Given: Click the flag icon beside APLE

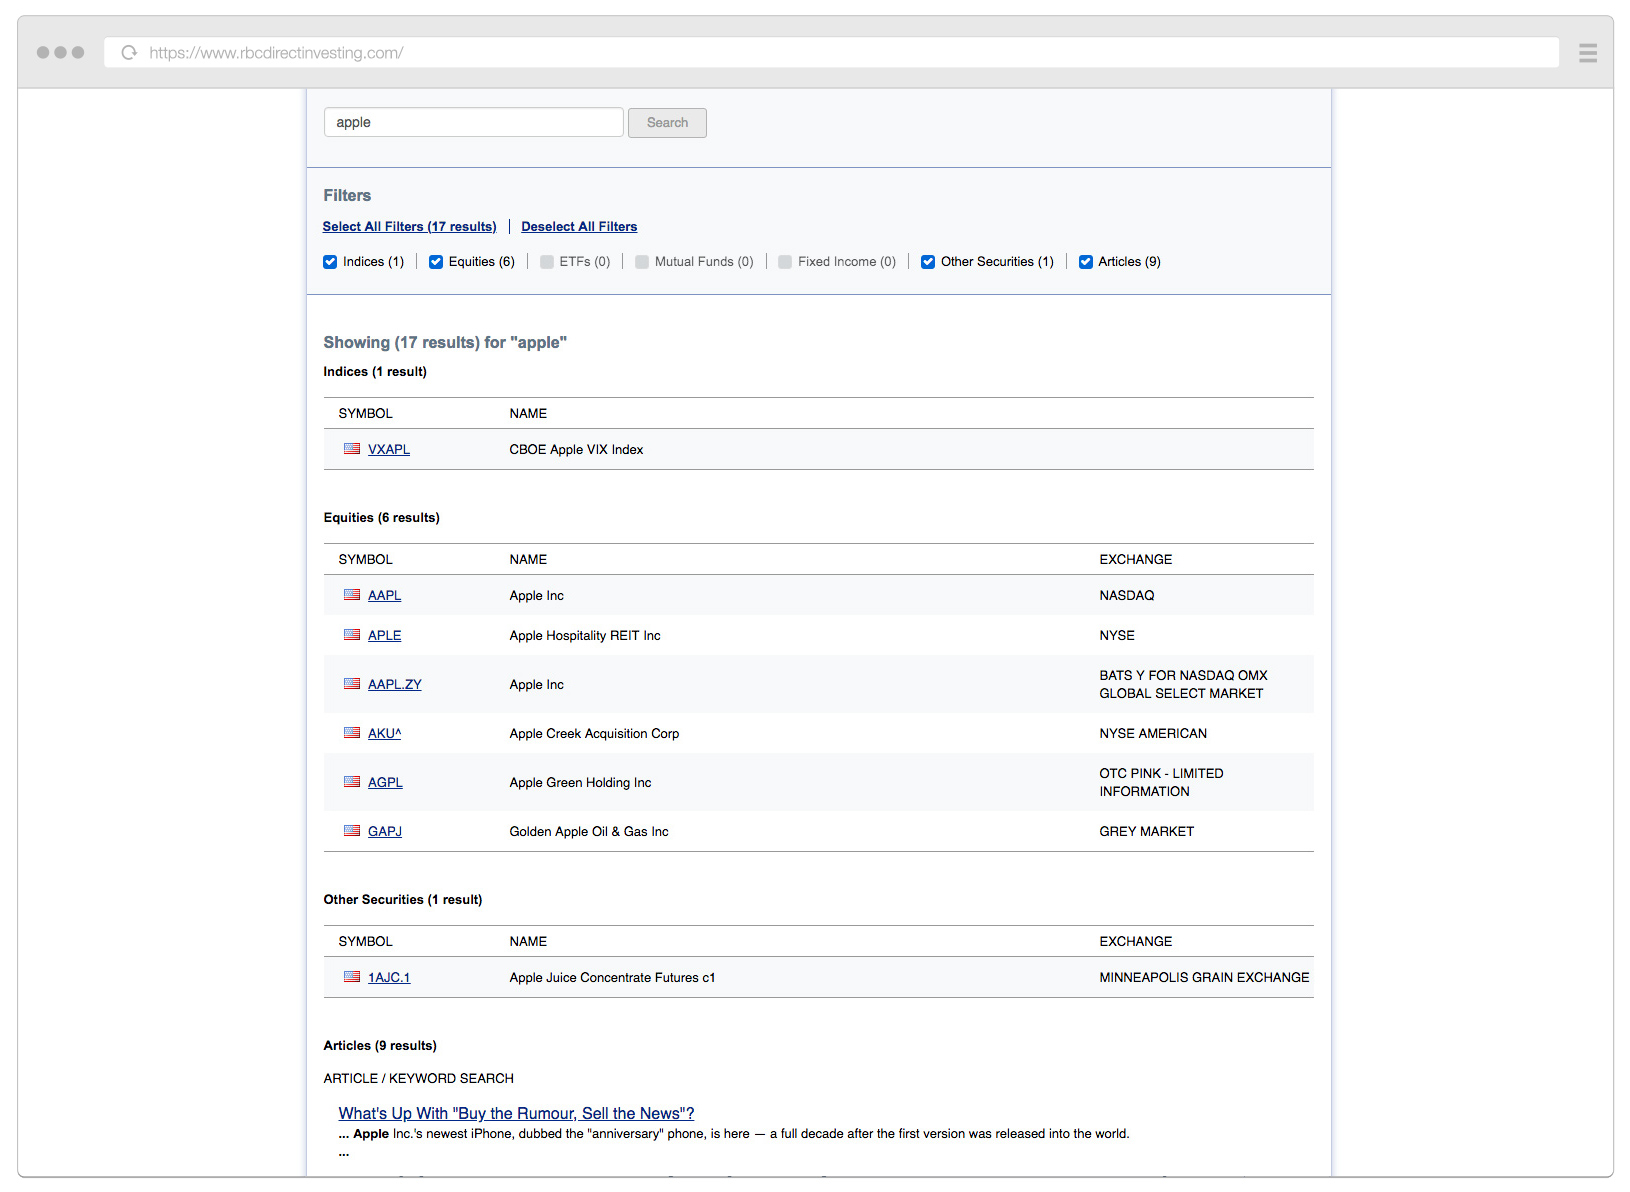Looking at the screenshot, I should coord(352,635).
